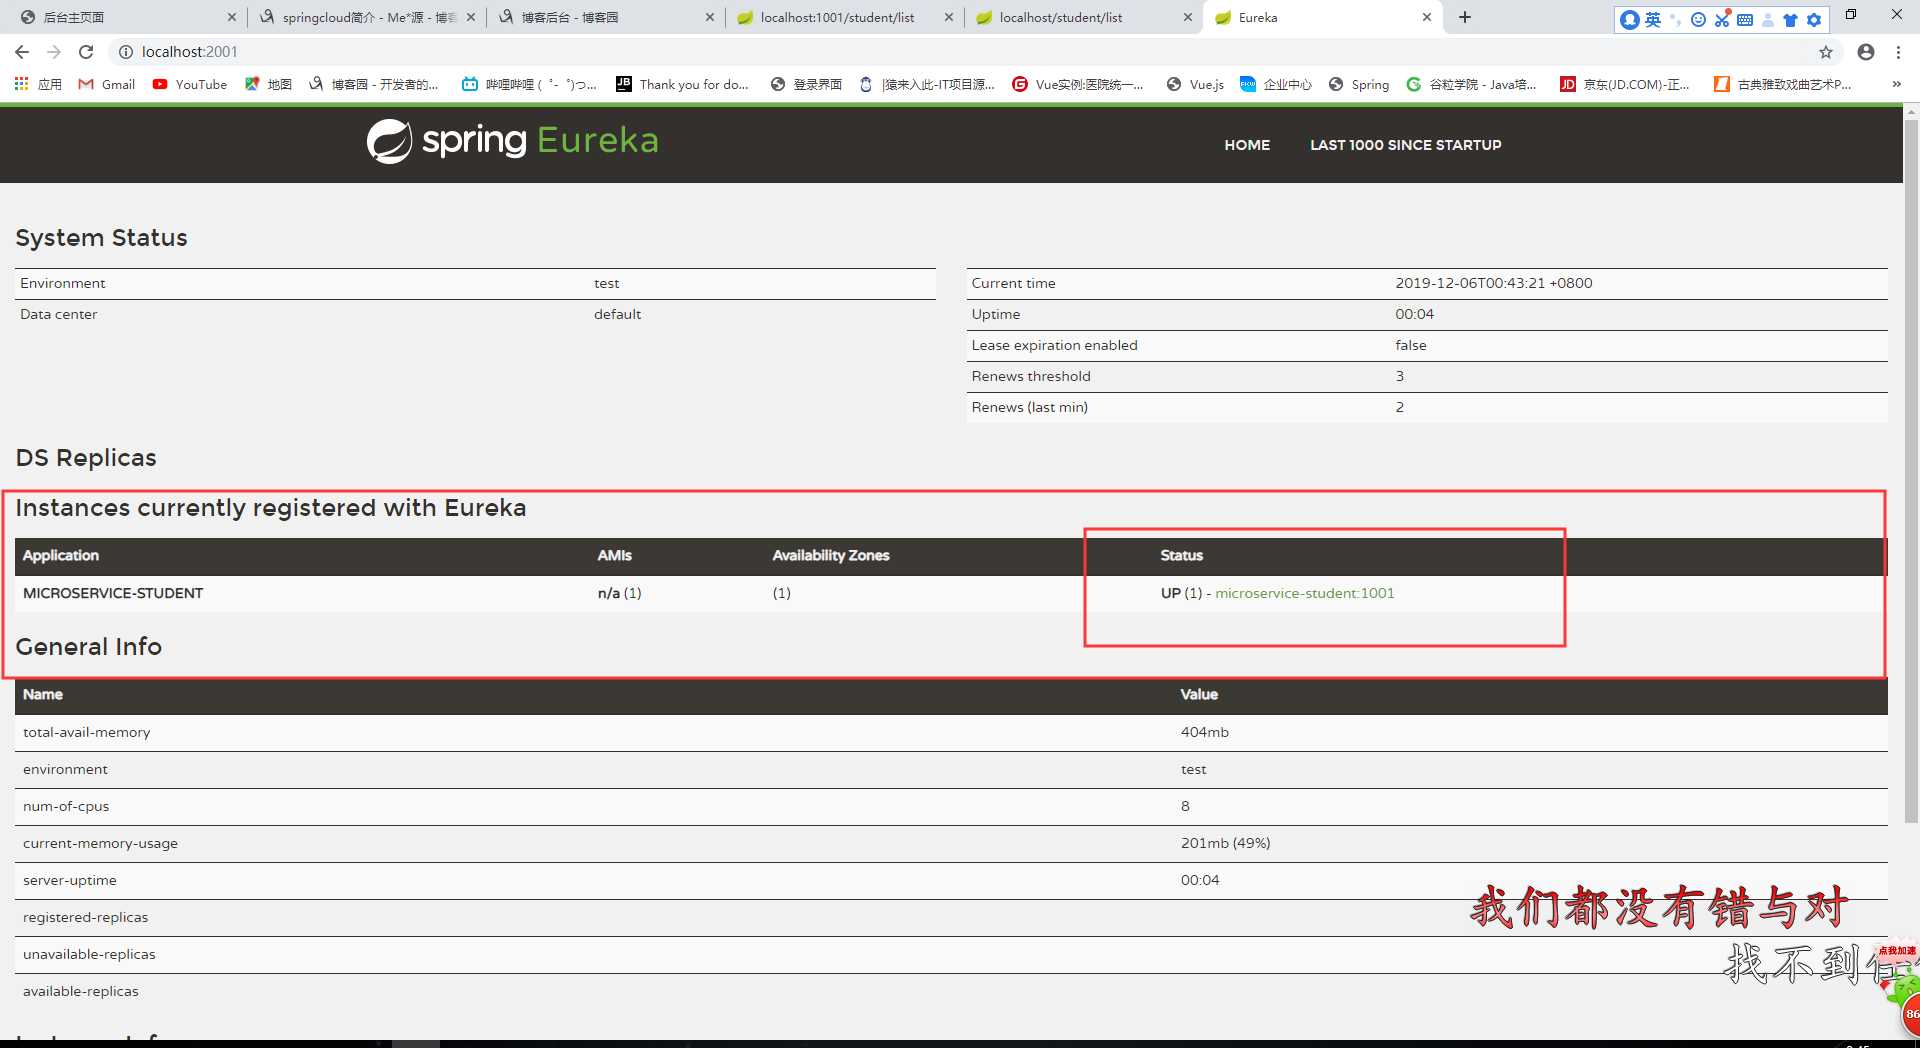The width and height of the screenshot is (1920, 1048).
Task: Open the microservice-student:1001 instance link
Action: [1304, 593]
